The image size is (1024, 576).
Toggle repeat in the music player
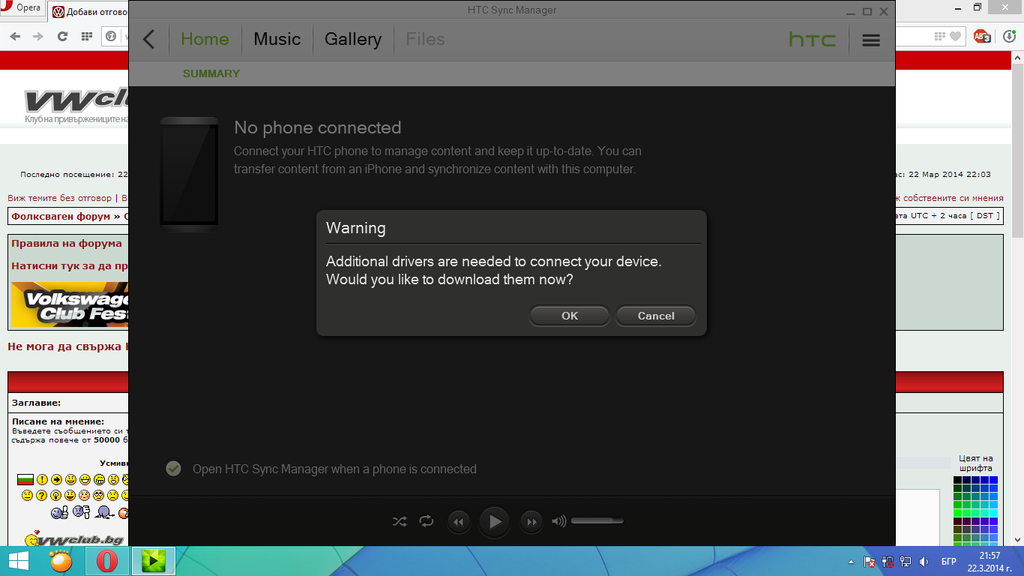[x=426, y=521]
